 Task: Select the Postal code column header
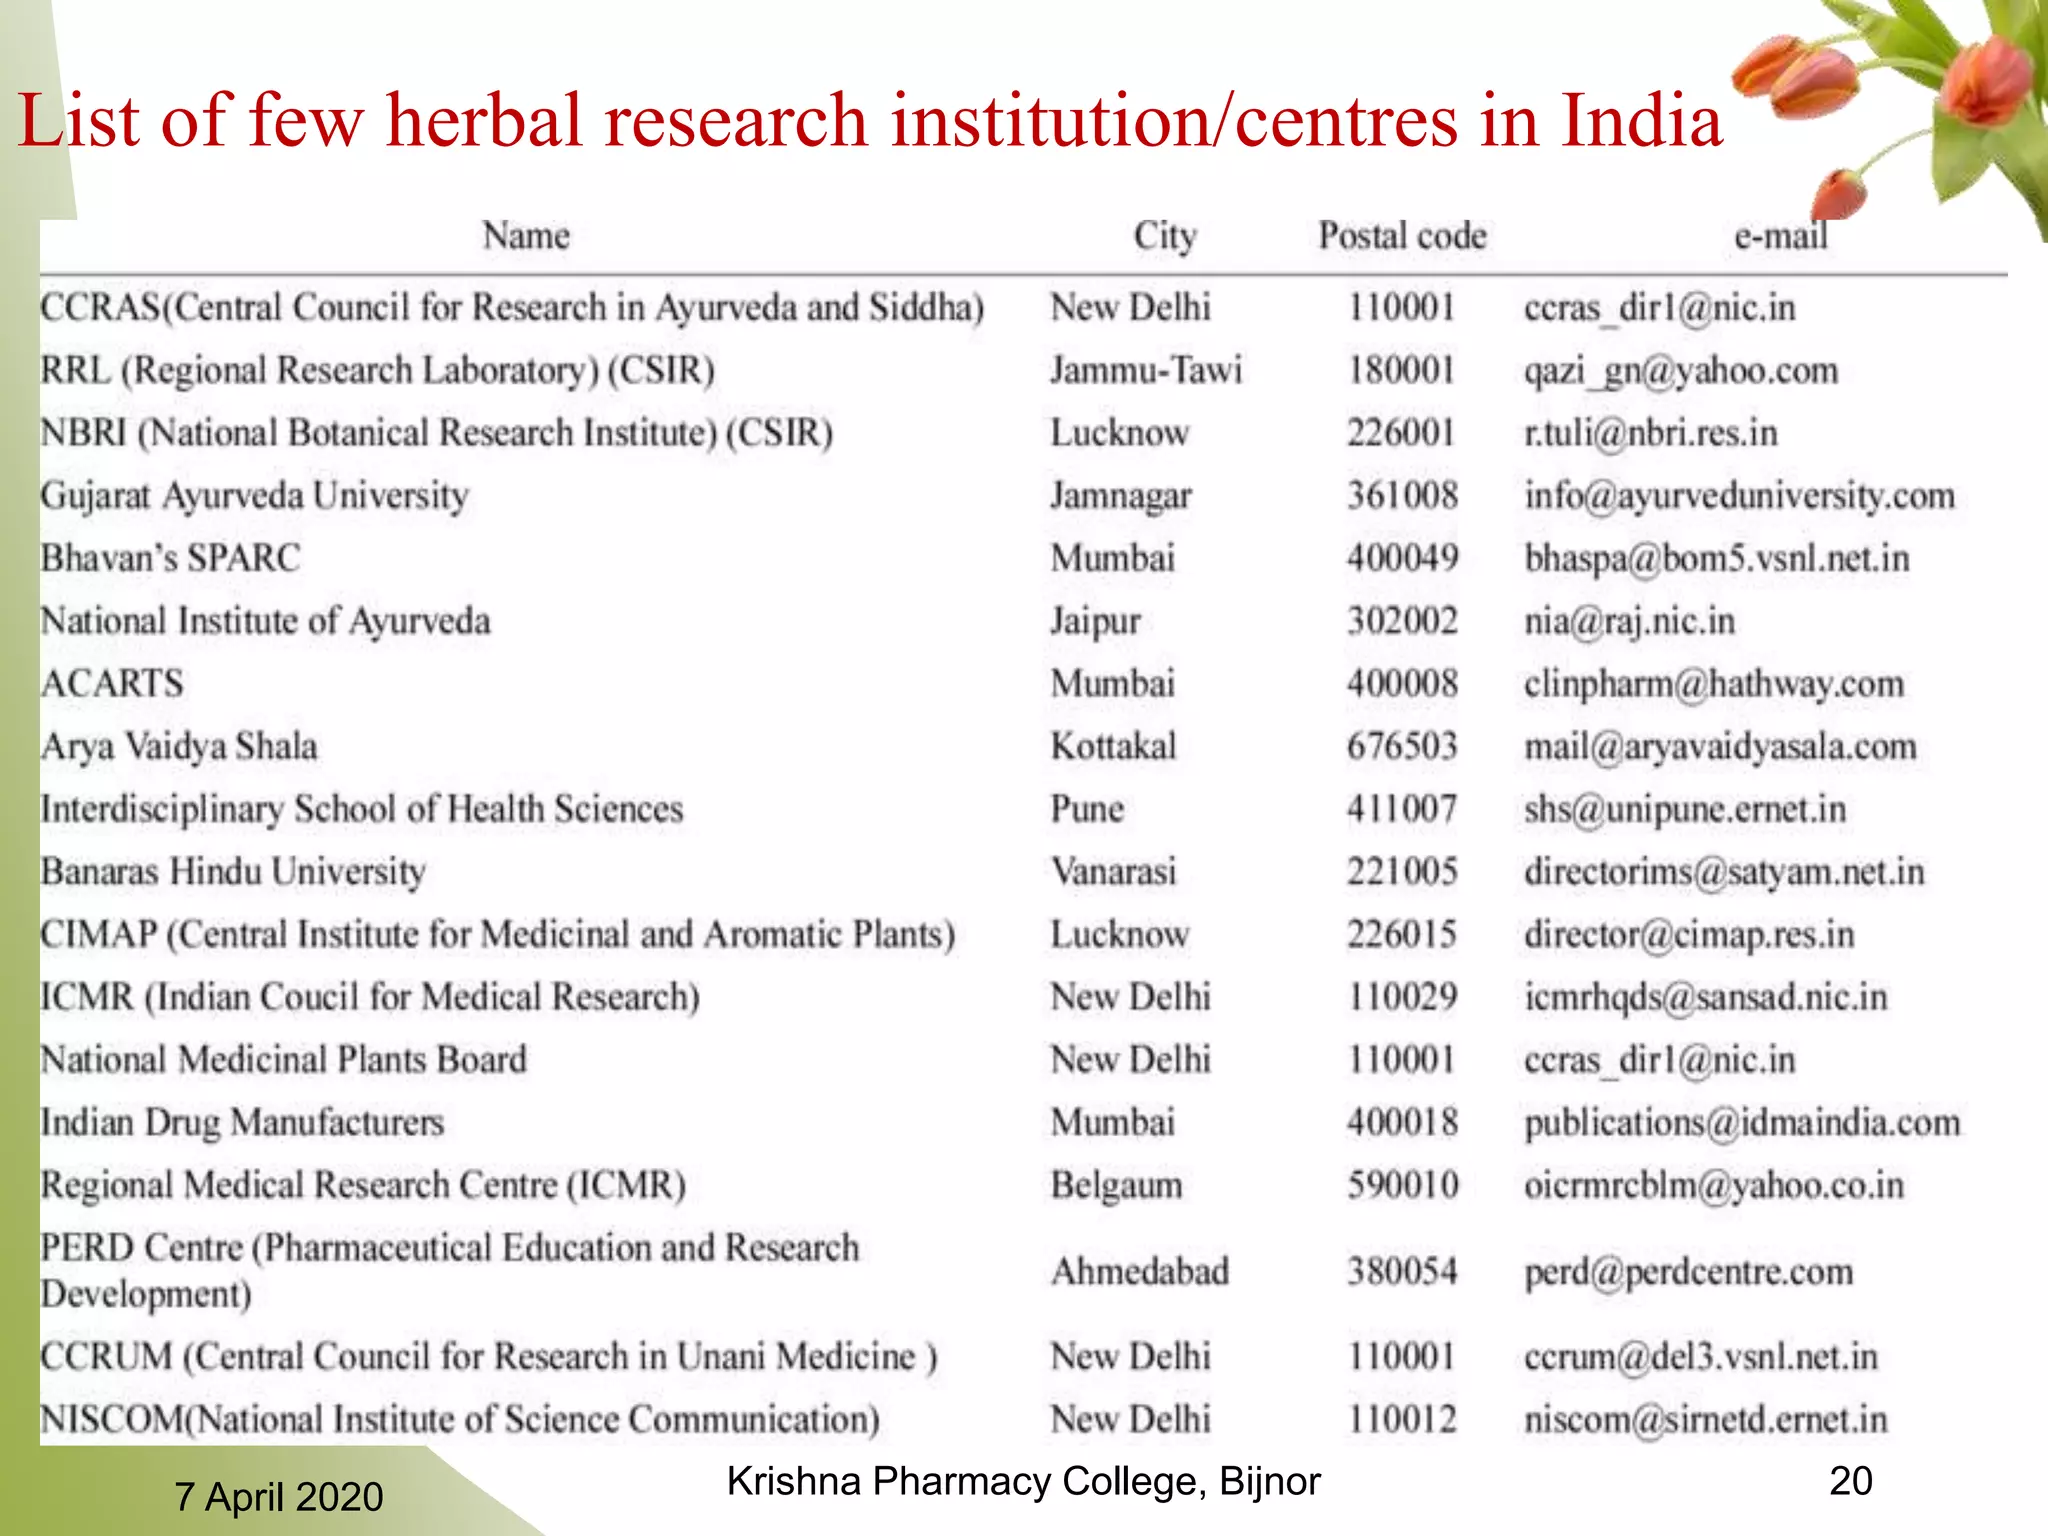click(1402, 236)
